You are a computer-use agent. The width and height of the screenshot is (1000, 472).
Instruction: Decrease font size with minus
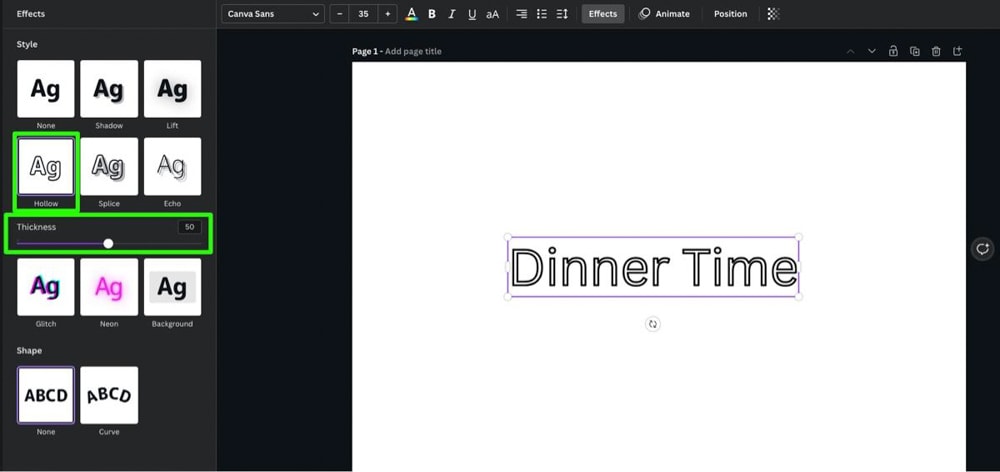[x=339, y=13]
